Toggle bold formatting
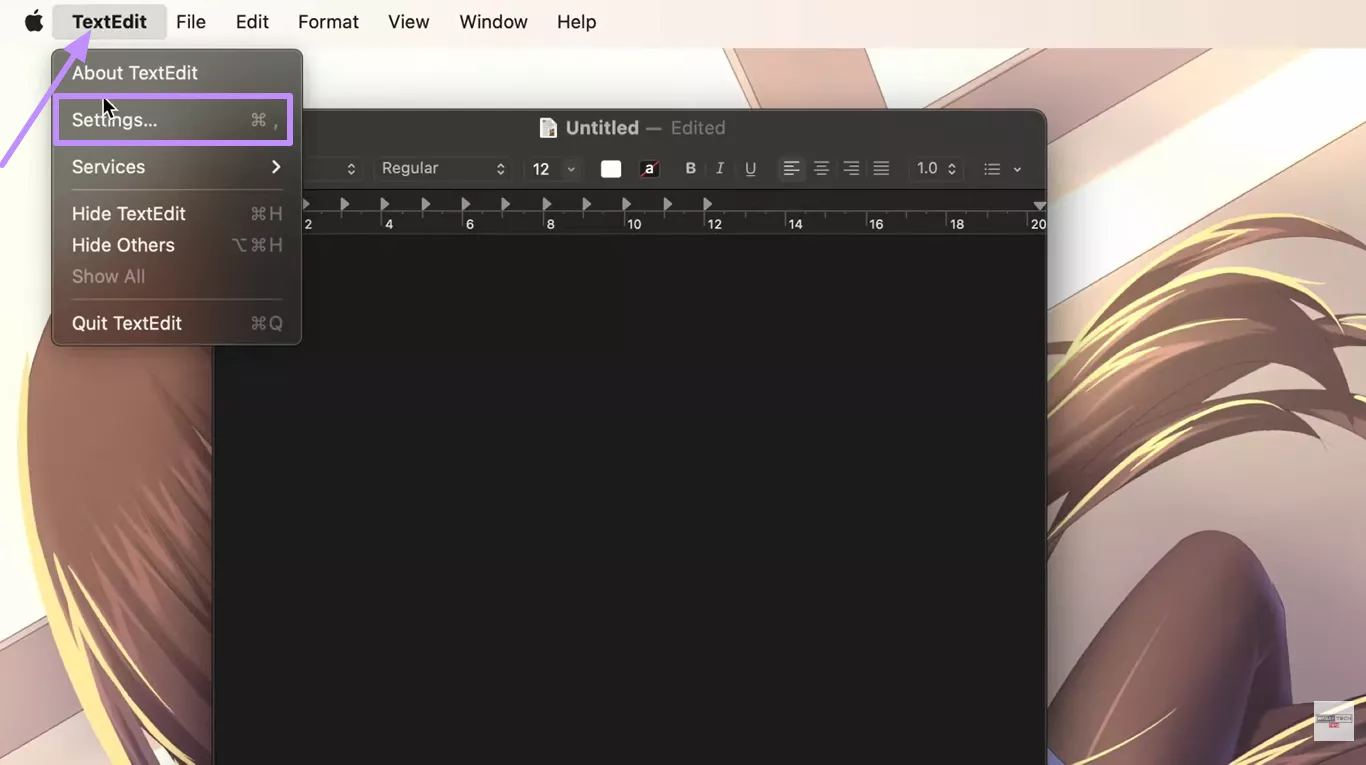 [x=690, y=169]
